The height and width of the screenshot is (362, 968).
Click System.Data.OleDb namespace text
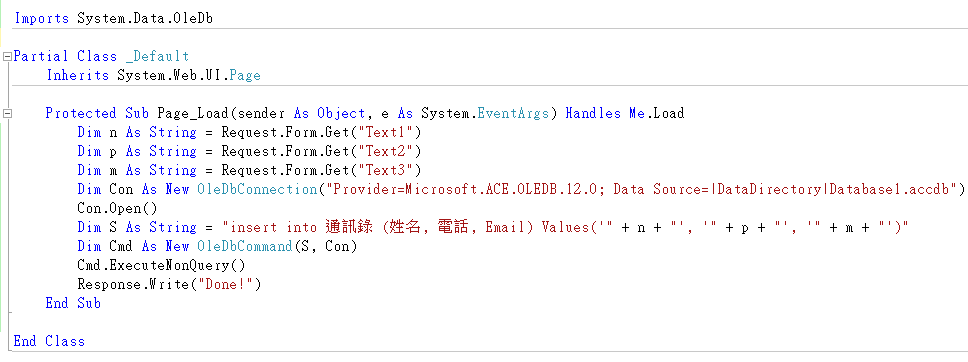coord(145,19)
